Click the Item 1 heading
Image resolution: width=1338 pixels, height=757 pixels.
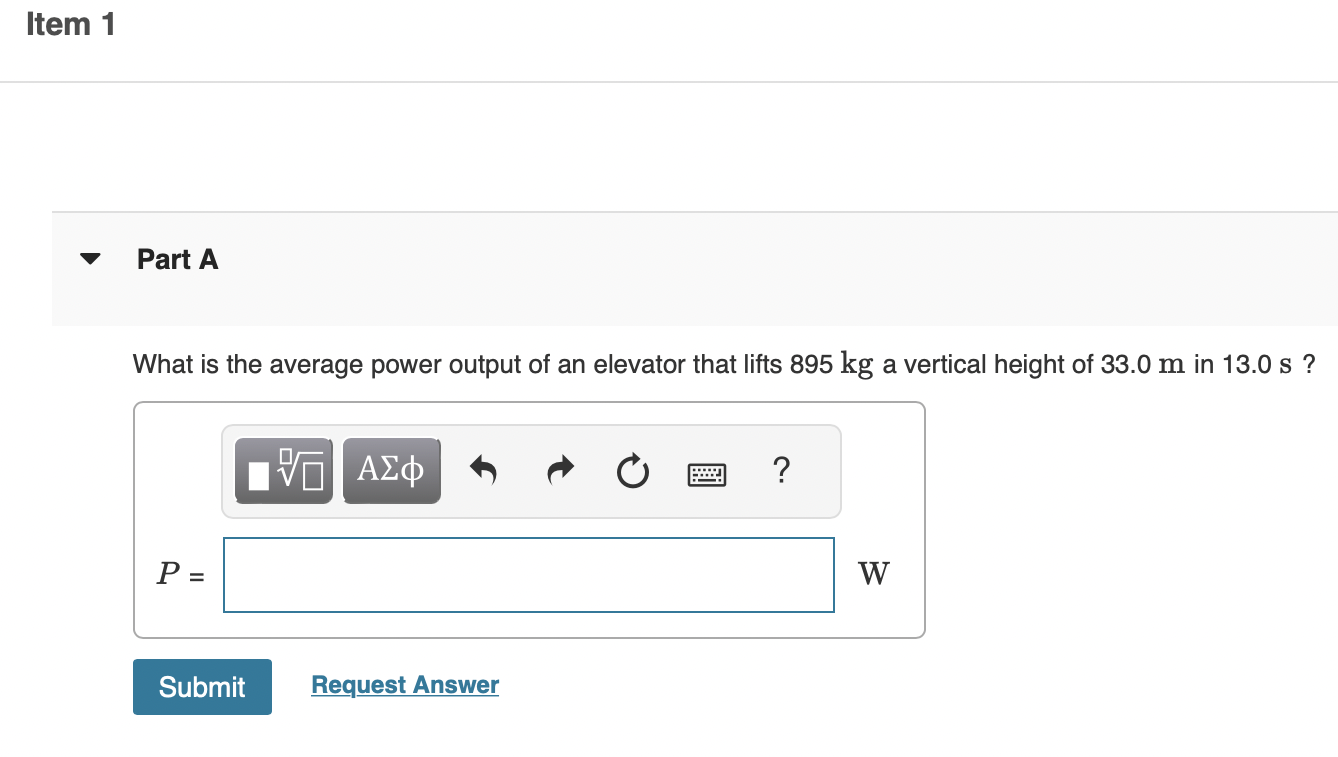point(68,23)
